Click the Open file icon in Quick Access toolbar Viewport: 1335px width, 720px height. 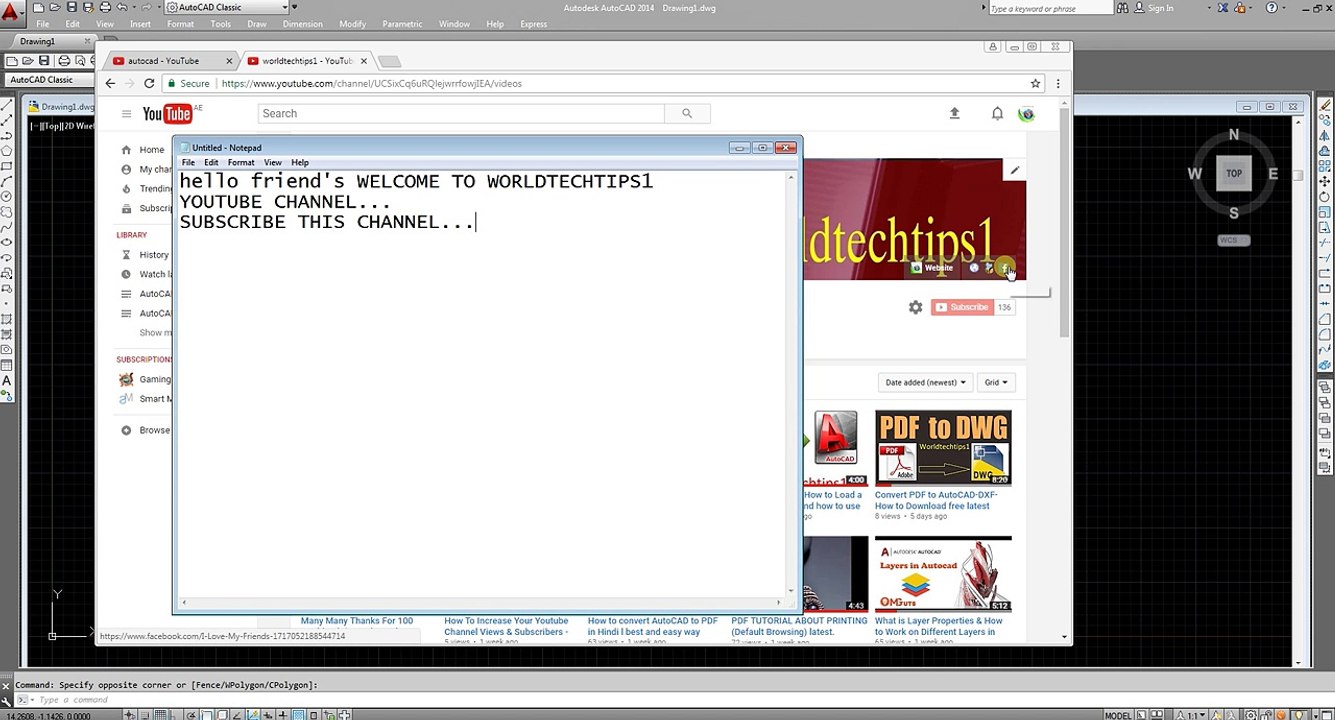pyautogui.click(x=55, y=7)
